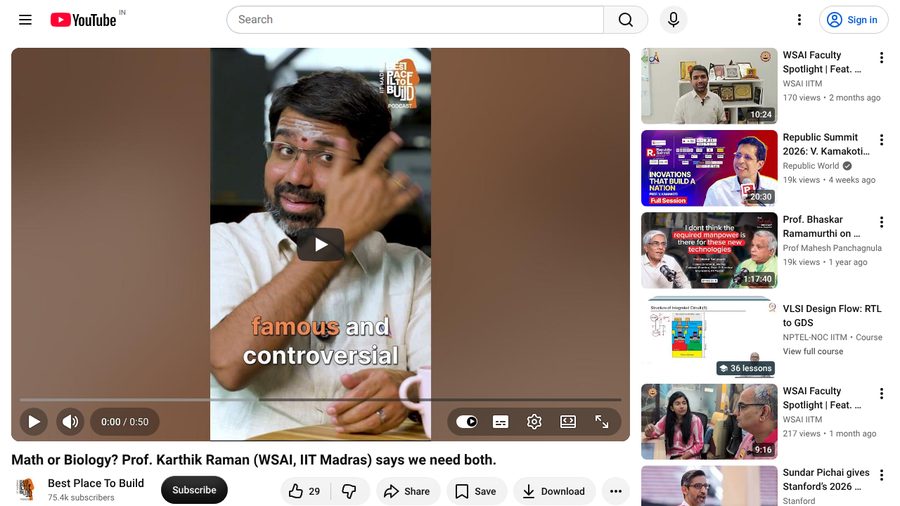The width and height of the screenshot is (900, 506).
Task: Open Republic World channel name
Action: 811,166
